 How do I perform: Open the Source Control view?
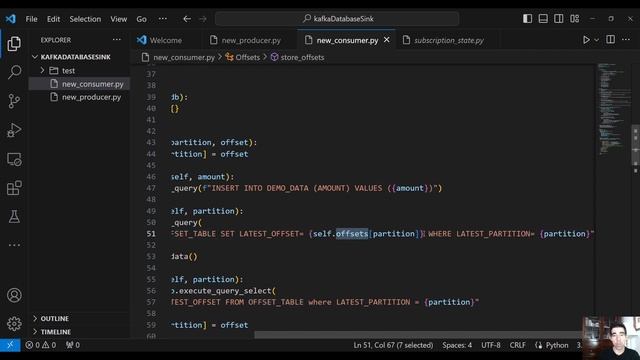(x=14, y=101)
